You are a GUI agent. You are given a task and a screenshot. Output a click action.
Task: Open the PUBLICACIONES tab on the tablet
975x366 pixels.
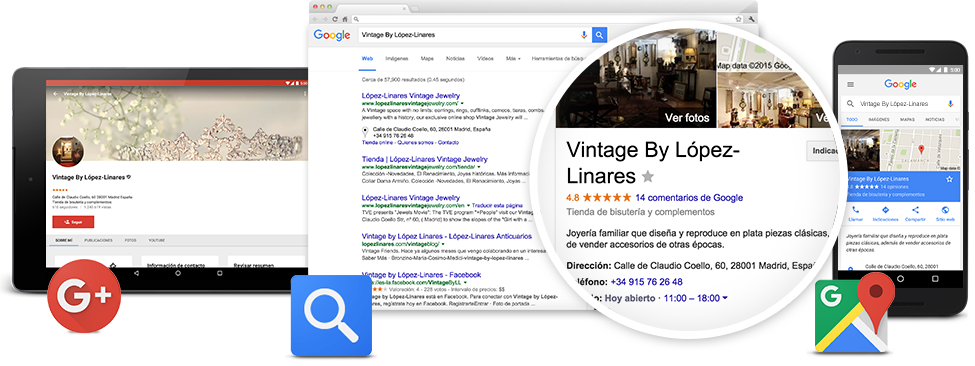(x=98, y=240)
